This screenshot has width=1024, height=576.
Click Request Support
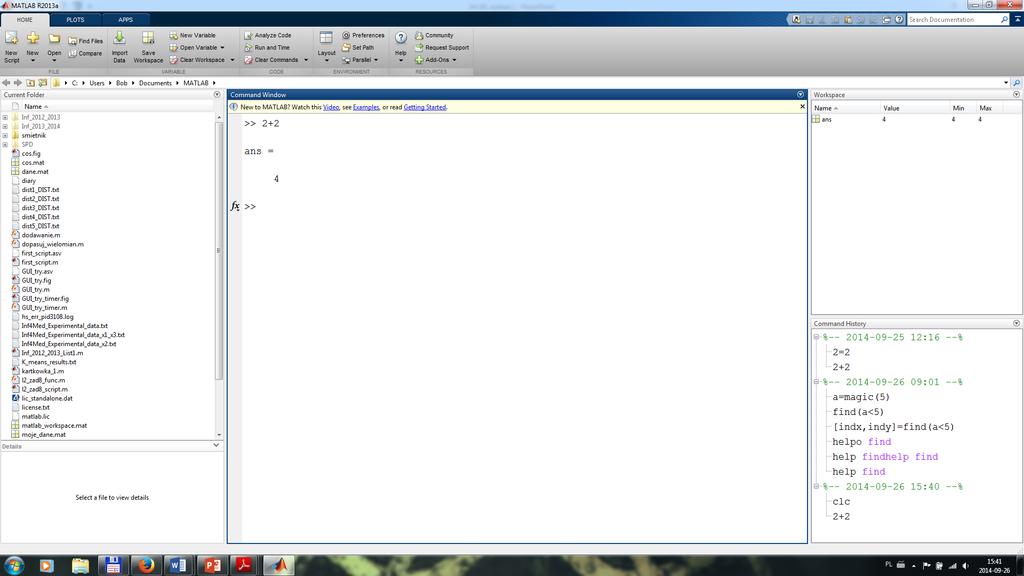[x=442, y=48]
